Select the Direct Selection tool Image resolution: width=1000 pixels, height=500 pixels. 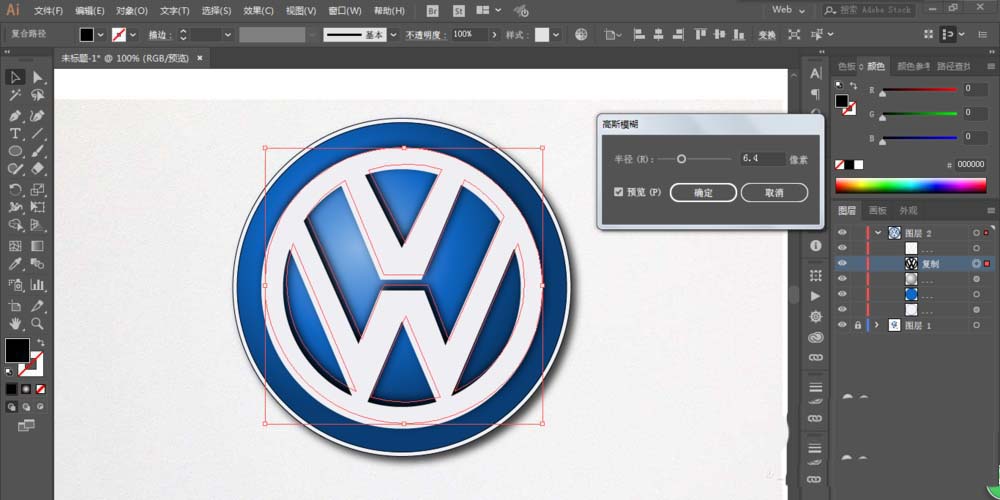click(37, 77)
